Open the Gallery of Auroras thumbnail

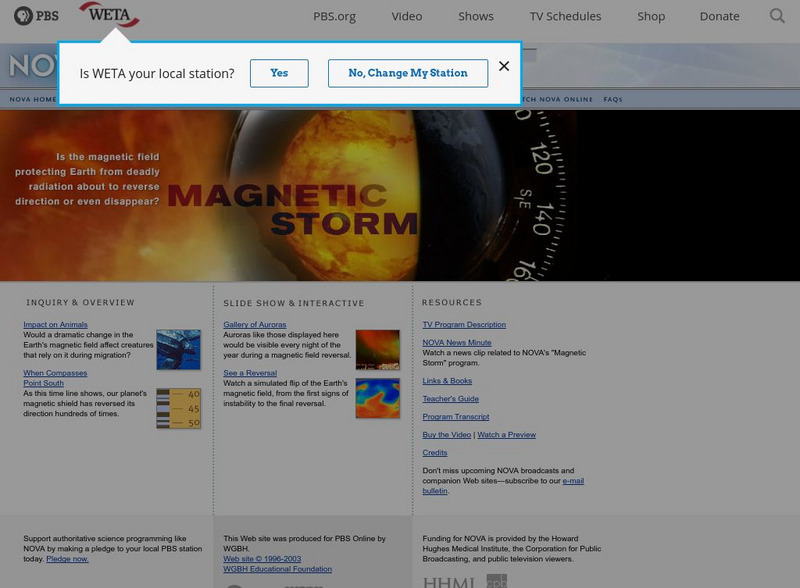[x=377, y=350]
